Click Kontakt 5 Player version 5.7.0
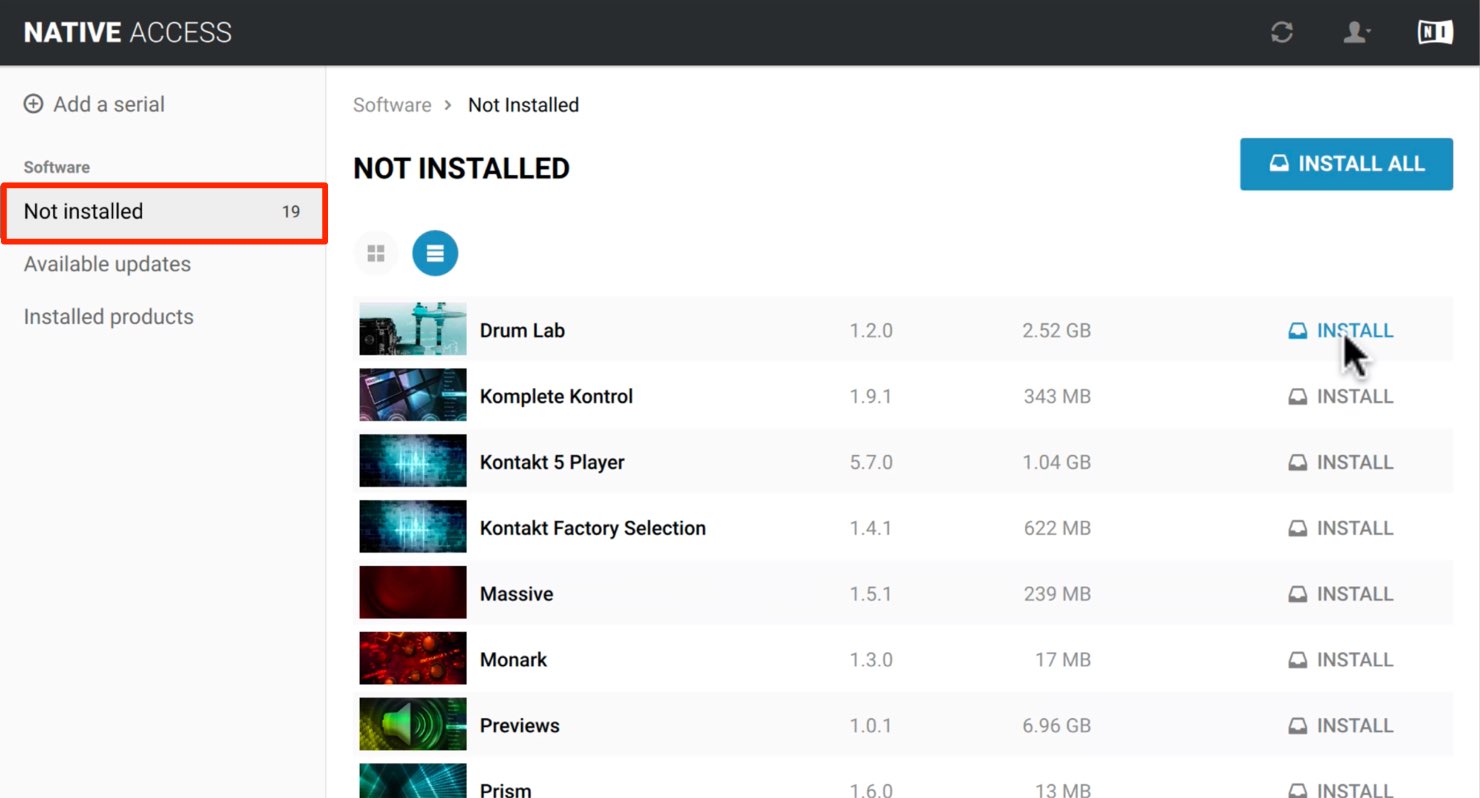 [871, 463]
